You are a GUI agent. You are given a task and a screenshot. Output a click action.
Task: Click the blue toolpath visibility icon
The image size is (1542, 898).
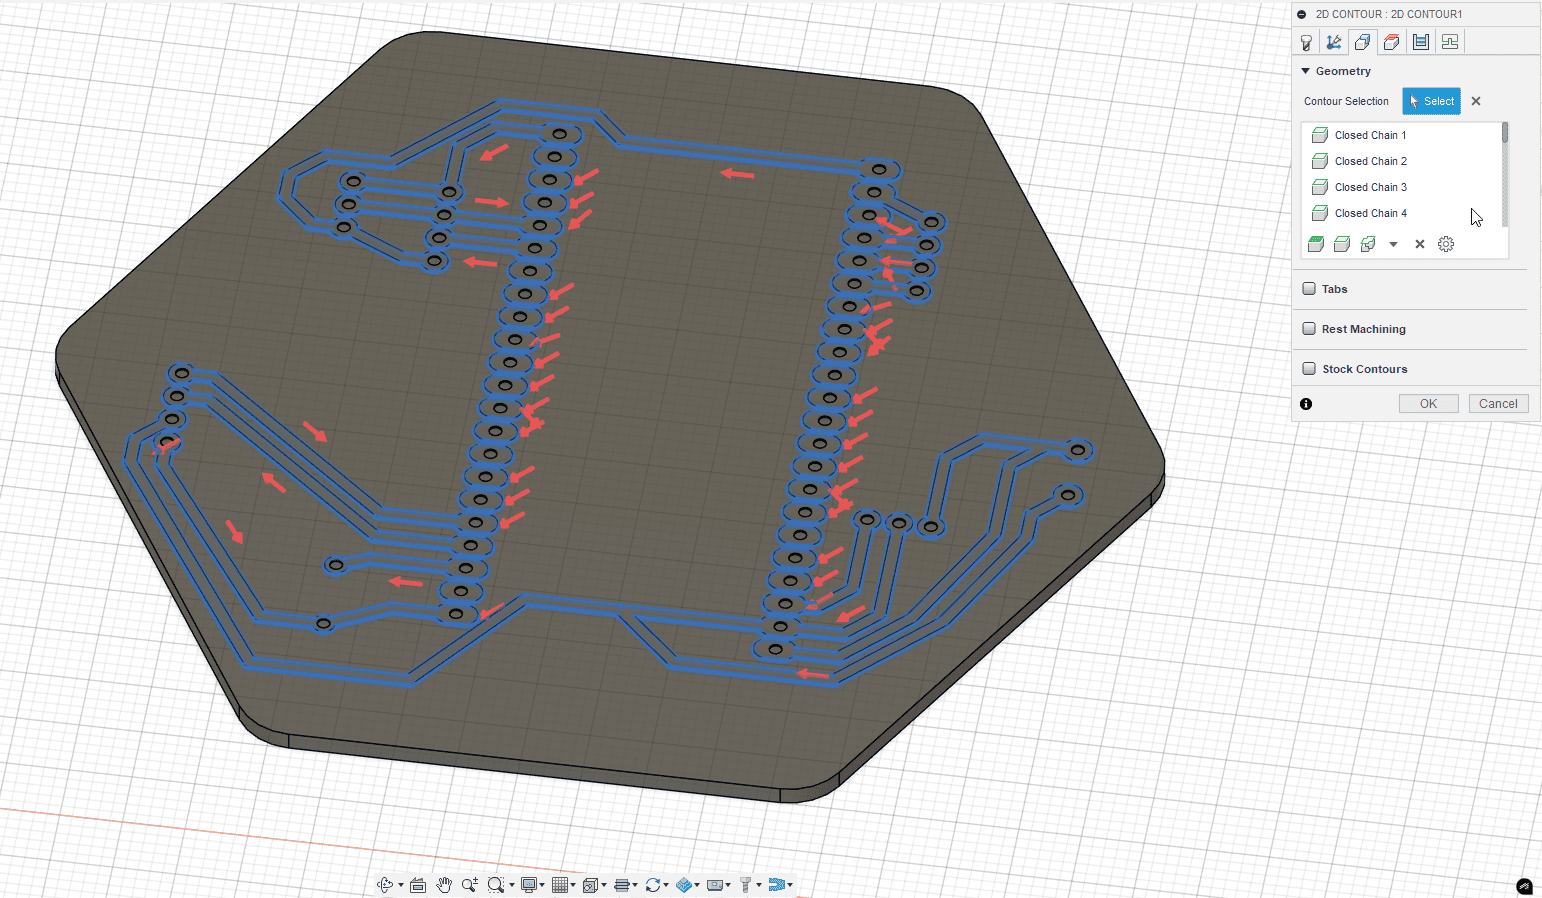(775, 885)
